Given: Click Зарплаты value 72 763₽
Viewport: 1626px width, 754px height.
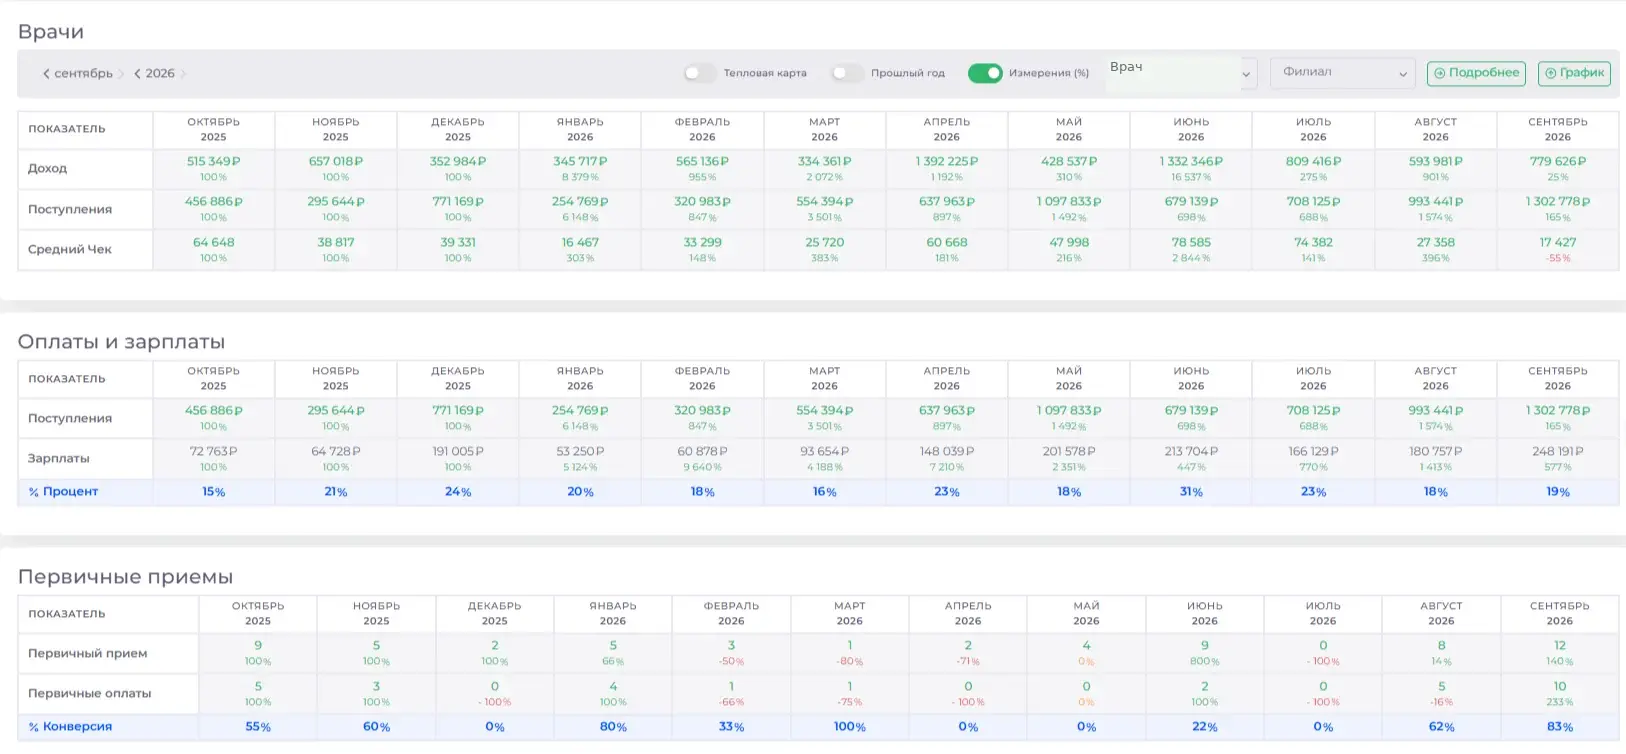Looking at the screenshot, I should coord(213,451).
